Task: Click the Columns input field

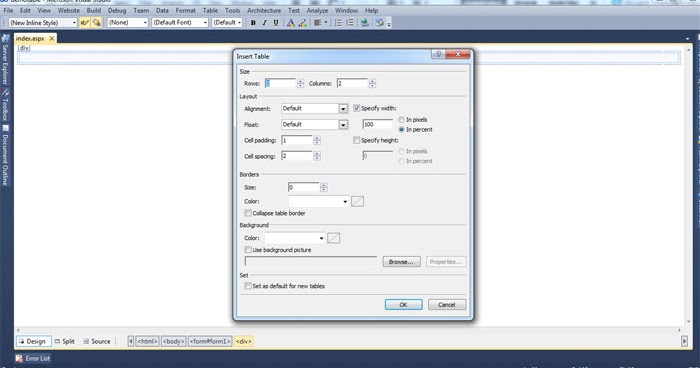Action: pos(353,83)
